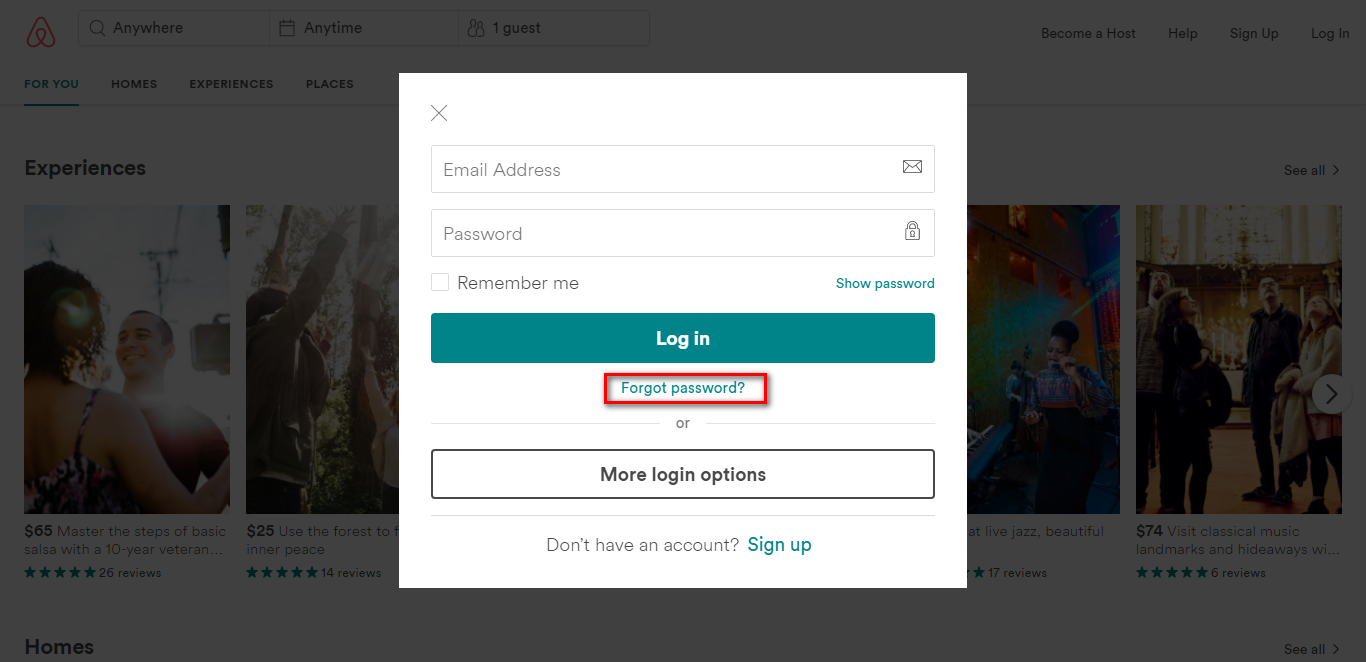The height and width of the screenshot is (662, 1366).
Task: Focus the Email Address input field
Action: click(x=683, y=169)
